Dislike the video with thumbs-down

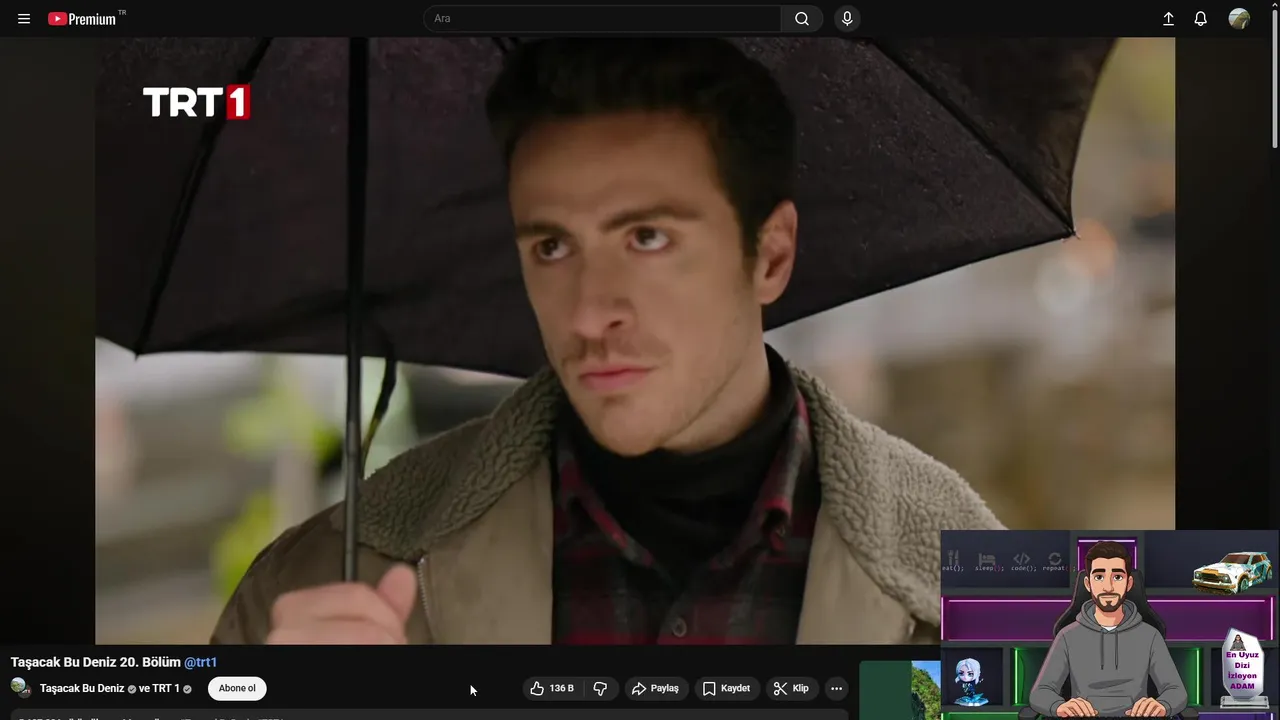click(600, 688)
